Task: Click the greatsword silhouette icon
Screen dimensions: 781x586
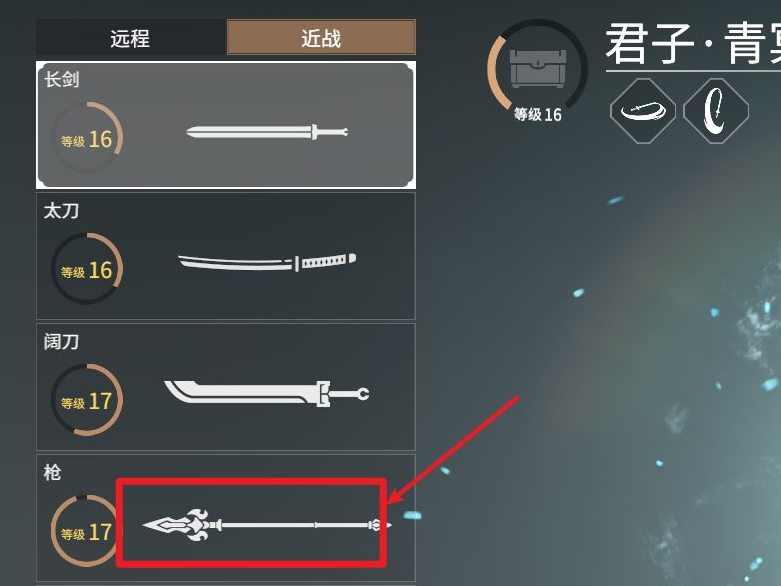Action: [x=267, y=393]
